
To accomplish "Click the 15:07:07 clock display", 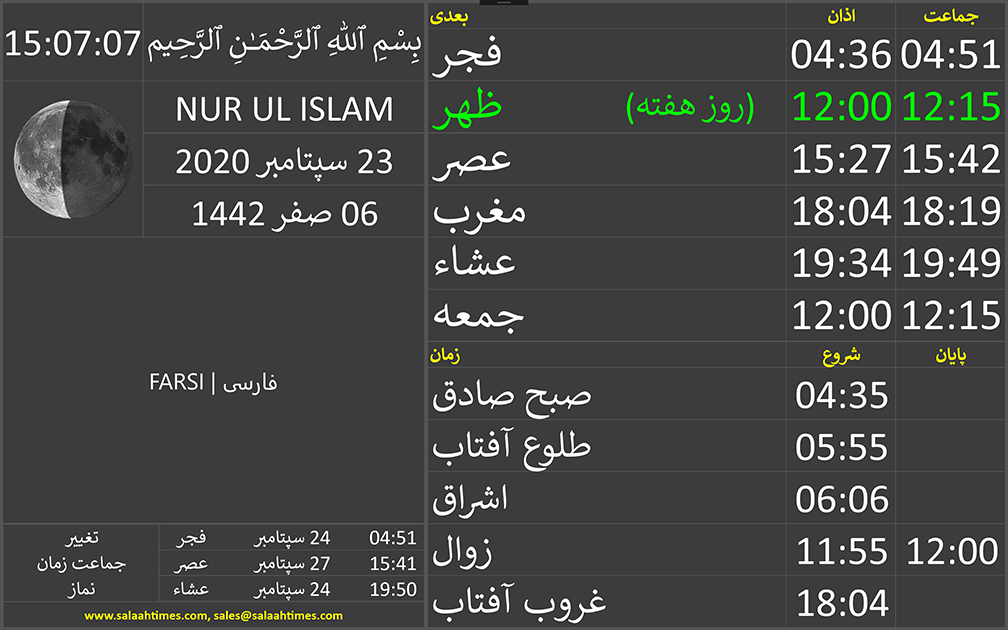I will (x=72, y=43).
